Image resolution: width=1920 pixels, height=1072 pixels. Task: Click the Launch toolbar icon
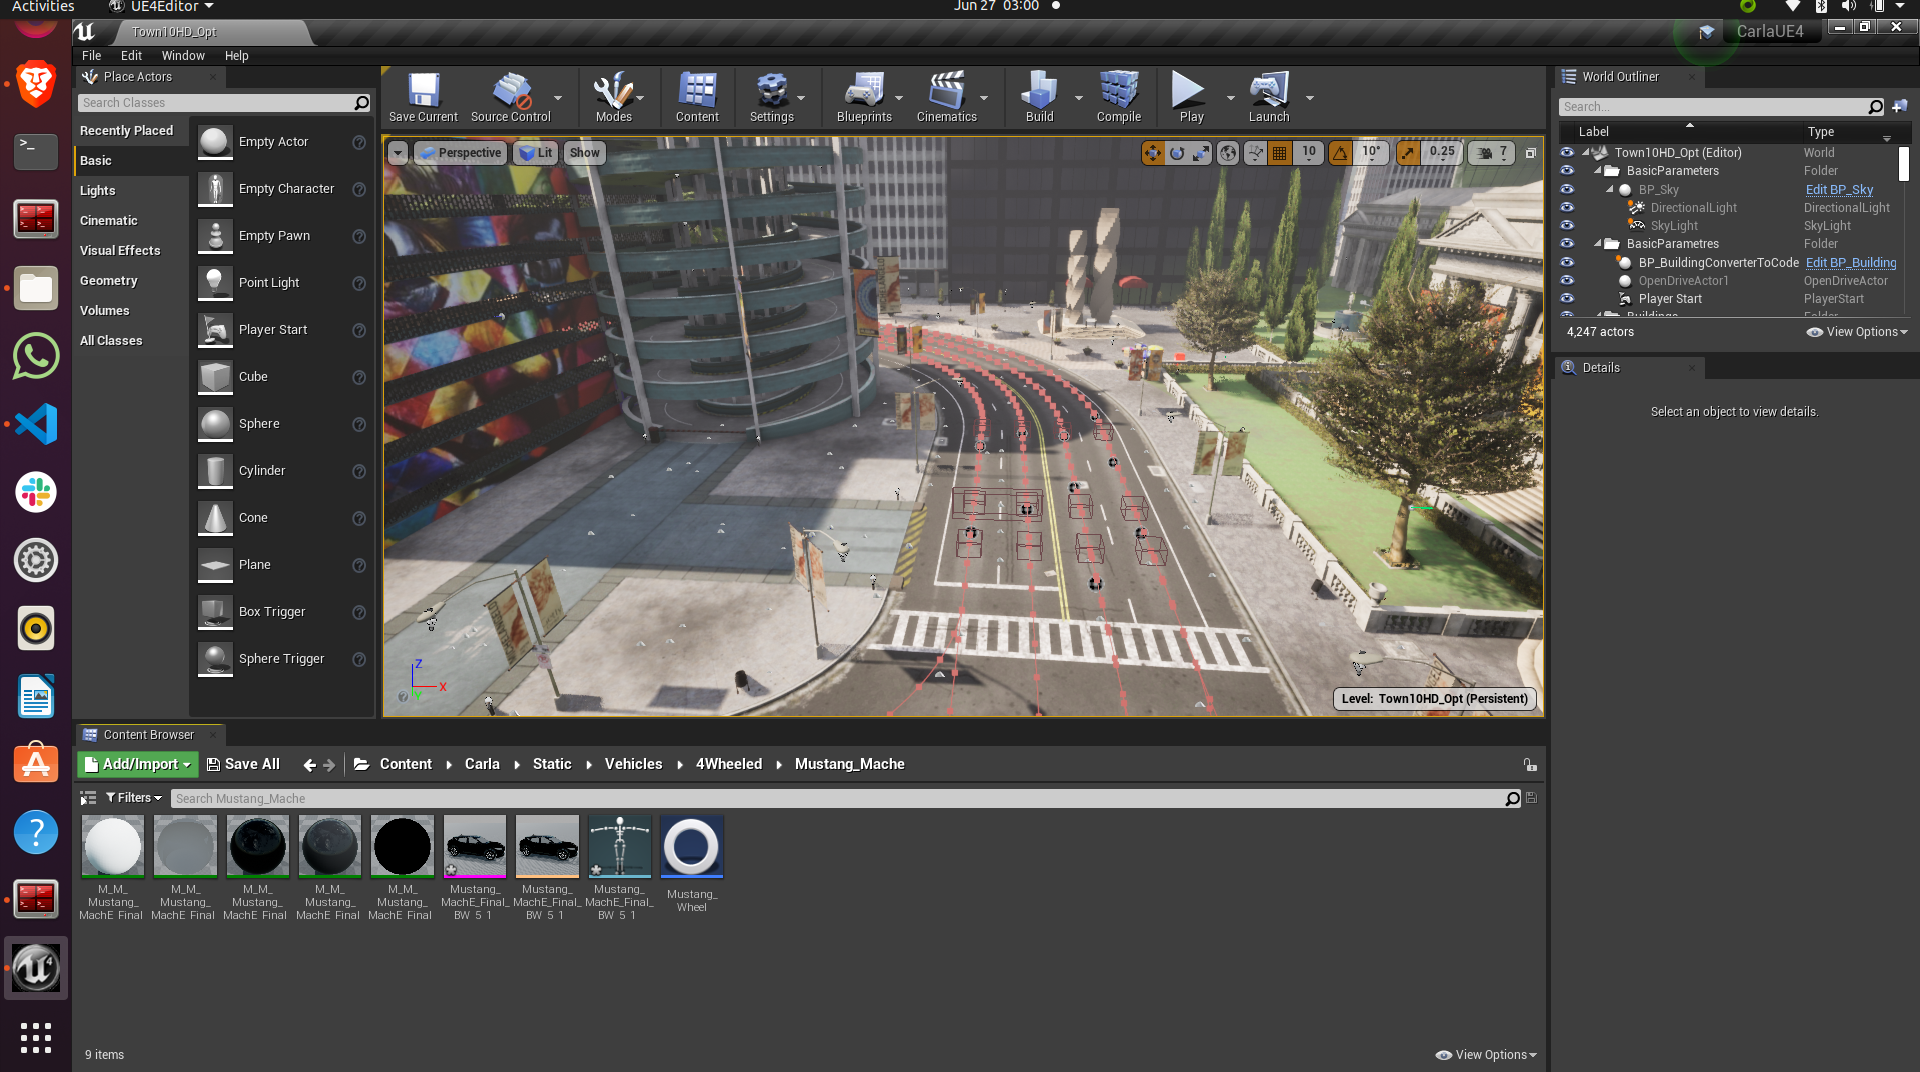(x=1268, y=97)
